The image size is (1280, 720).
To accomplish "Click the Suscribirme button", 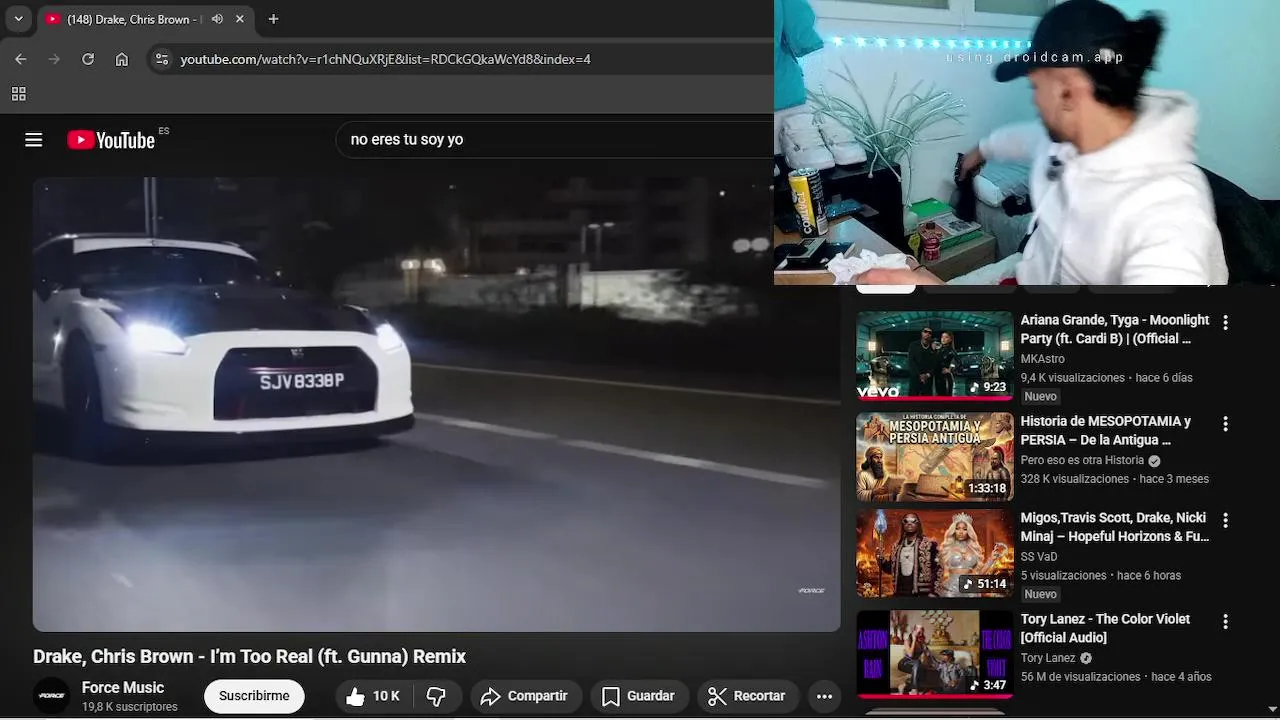I will (254, 696).
